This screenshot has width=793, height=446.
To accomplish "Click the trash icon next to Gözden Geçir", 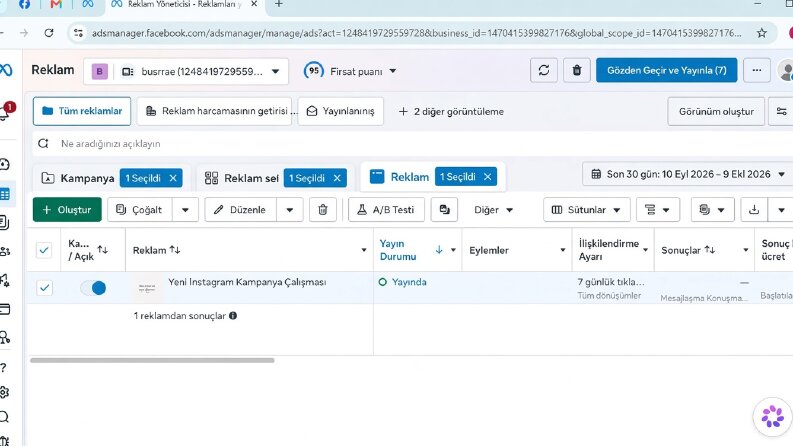I will point(577,70).
